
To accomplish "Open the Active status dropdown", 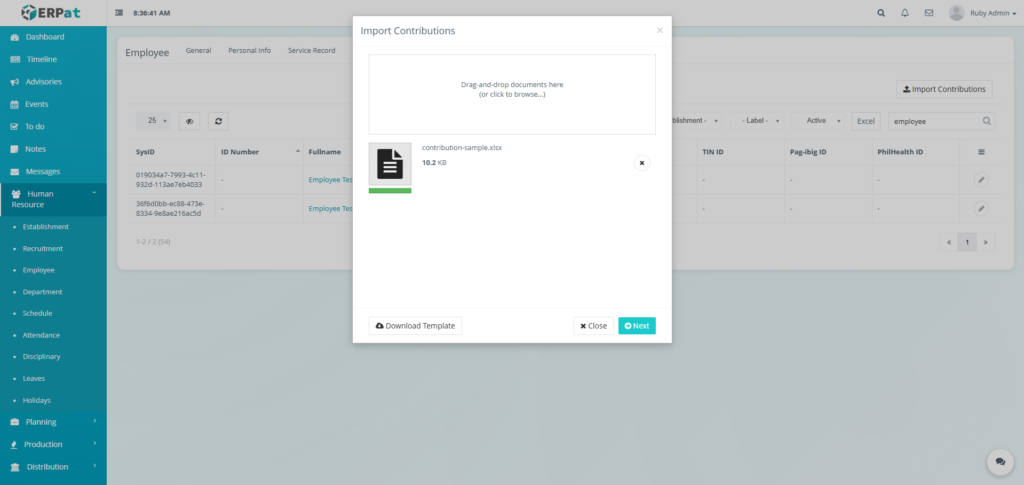I will (x=818, y=121).
